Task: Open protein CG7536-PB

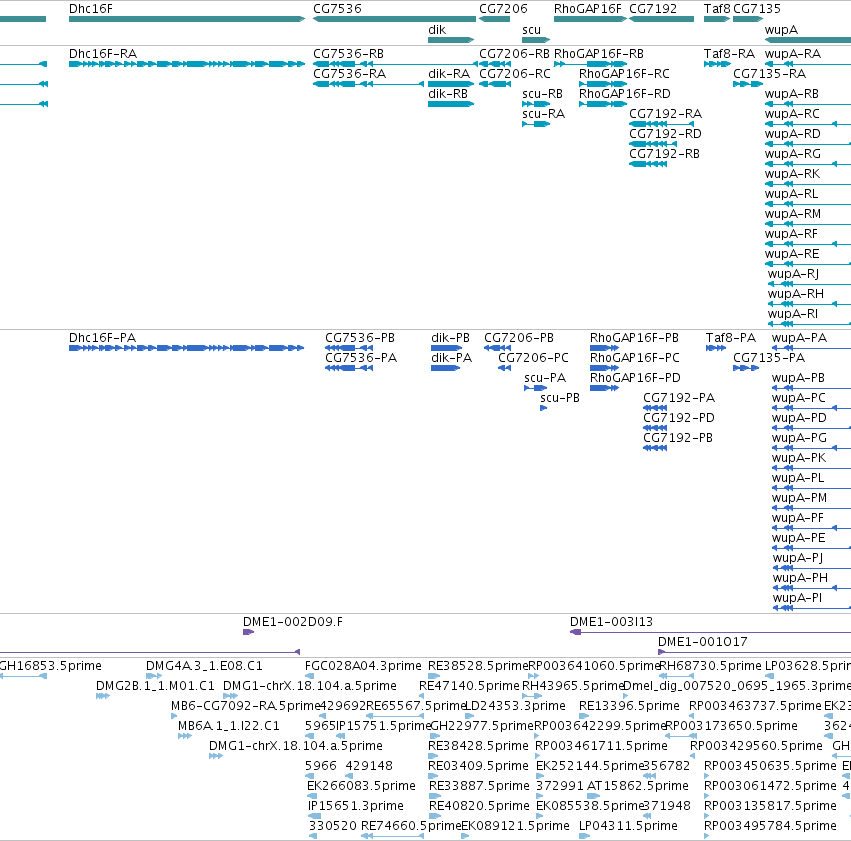Action: tap(360, 338)
